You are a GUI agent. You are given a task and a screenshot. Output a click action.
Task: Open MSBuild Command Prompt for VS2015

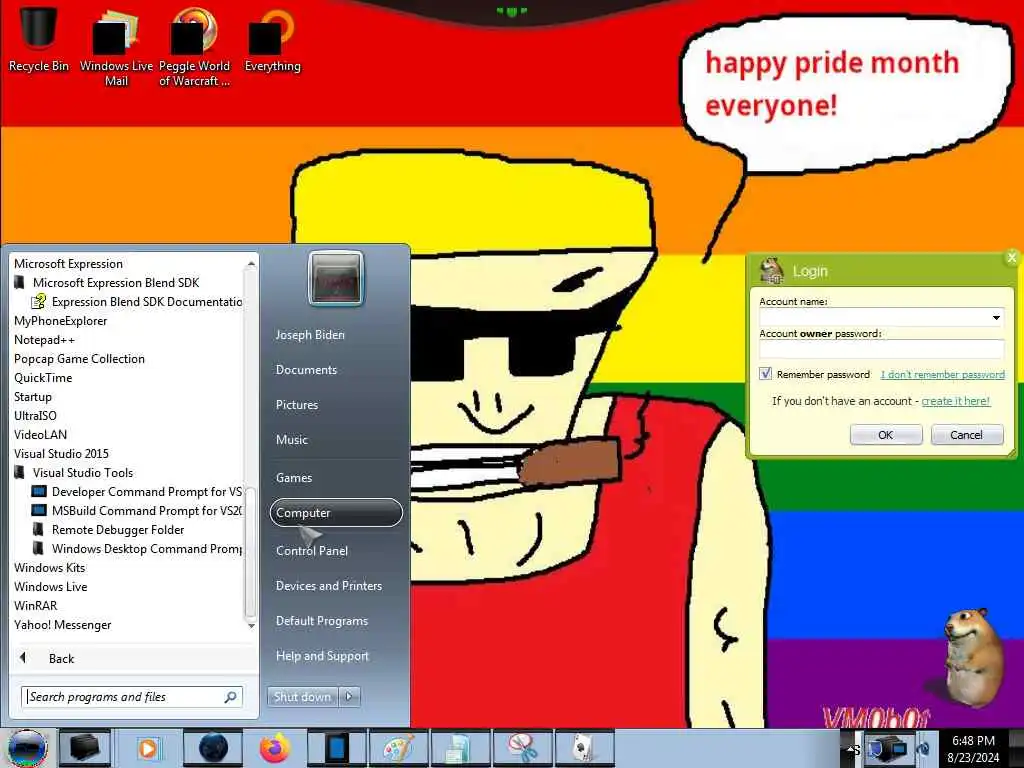[136, 511]
